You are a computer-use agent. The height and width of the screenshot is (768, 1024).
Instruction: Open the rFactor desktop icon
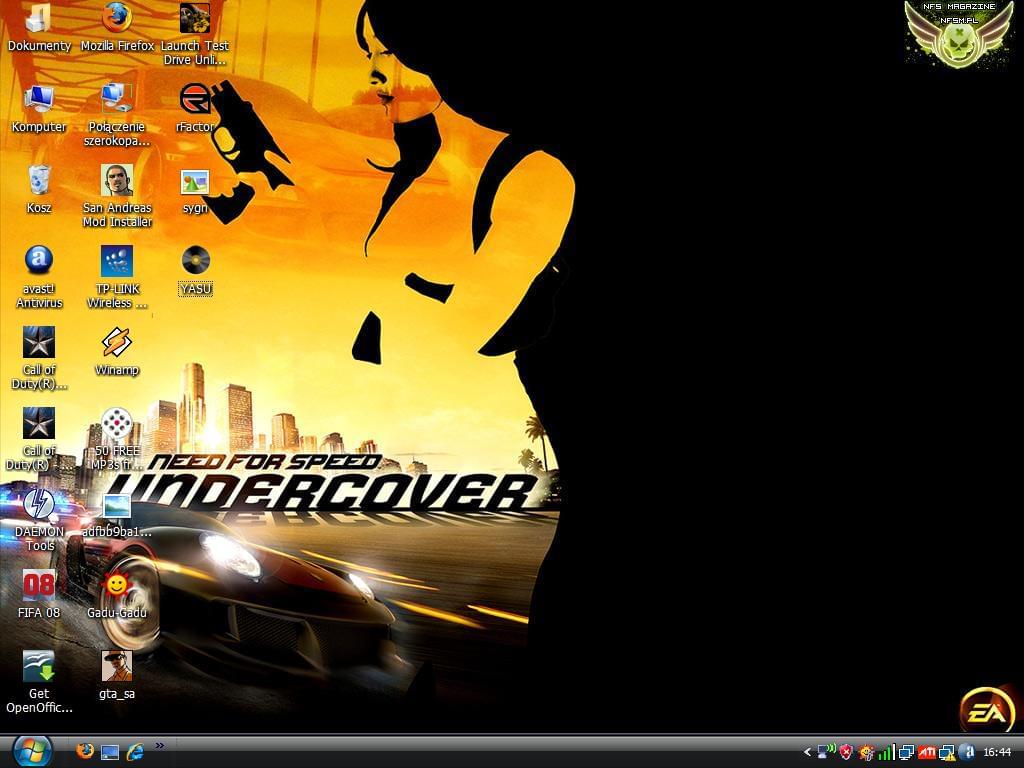pos(195,99)
